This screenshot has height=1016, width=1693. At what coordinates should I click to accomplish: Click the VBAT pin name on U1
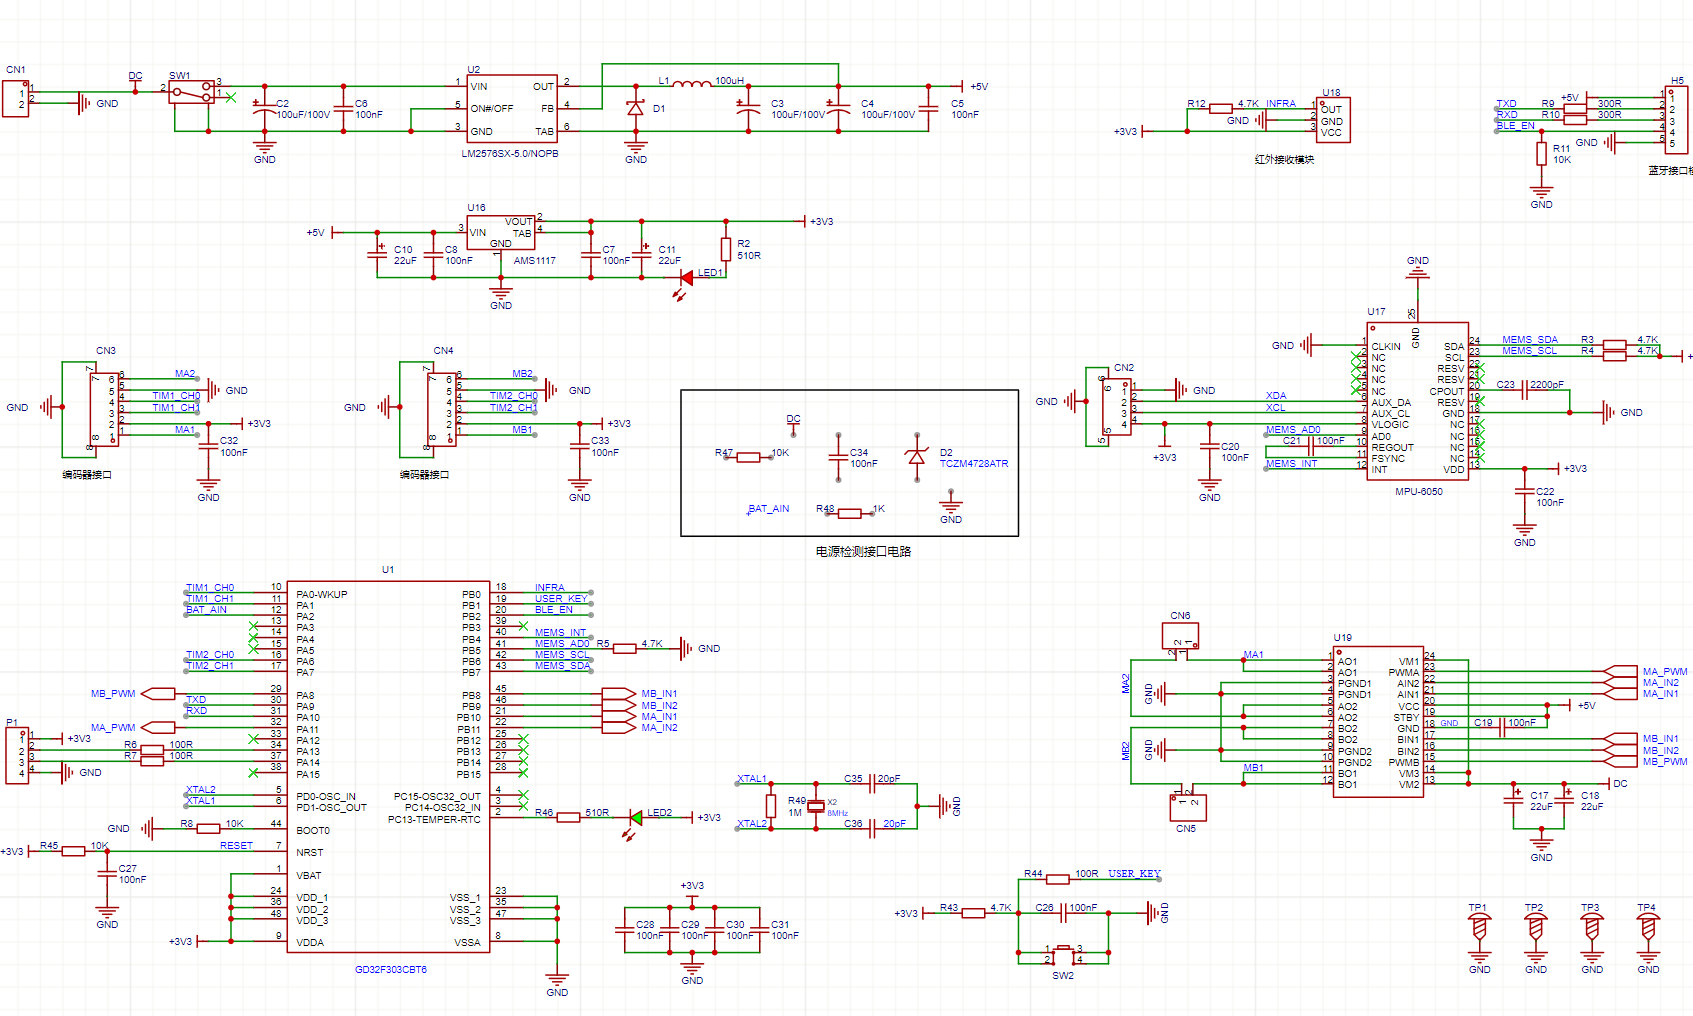309,876
